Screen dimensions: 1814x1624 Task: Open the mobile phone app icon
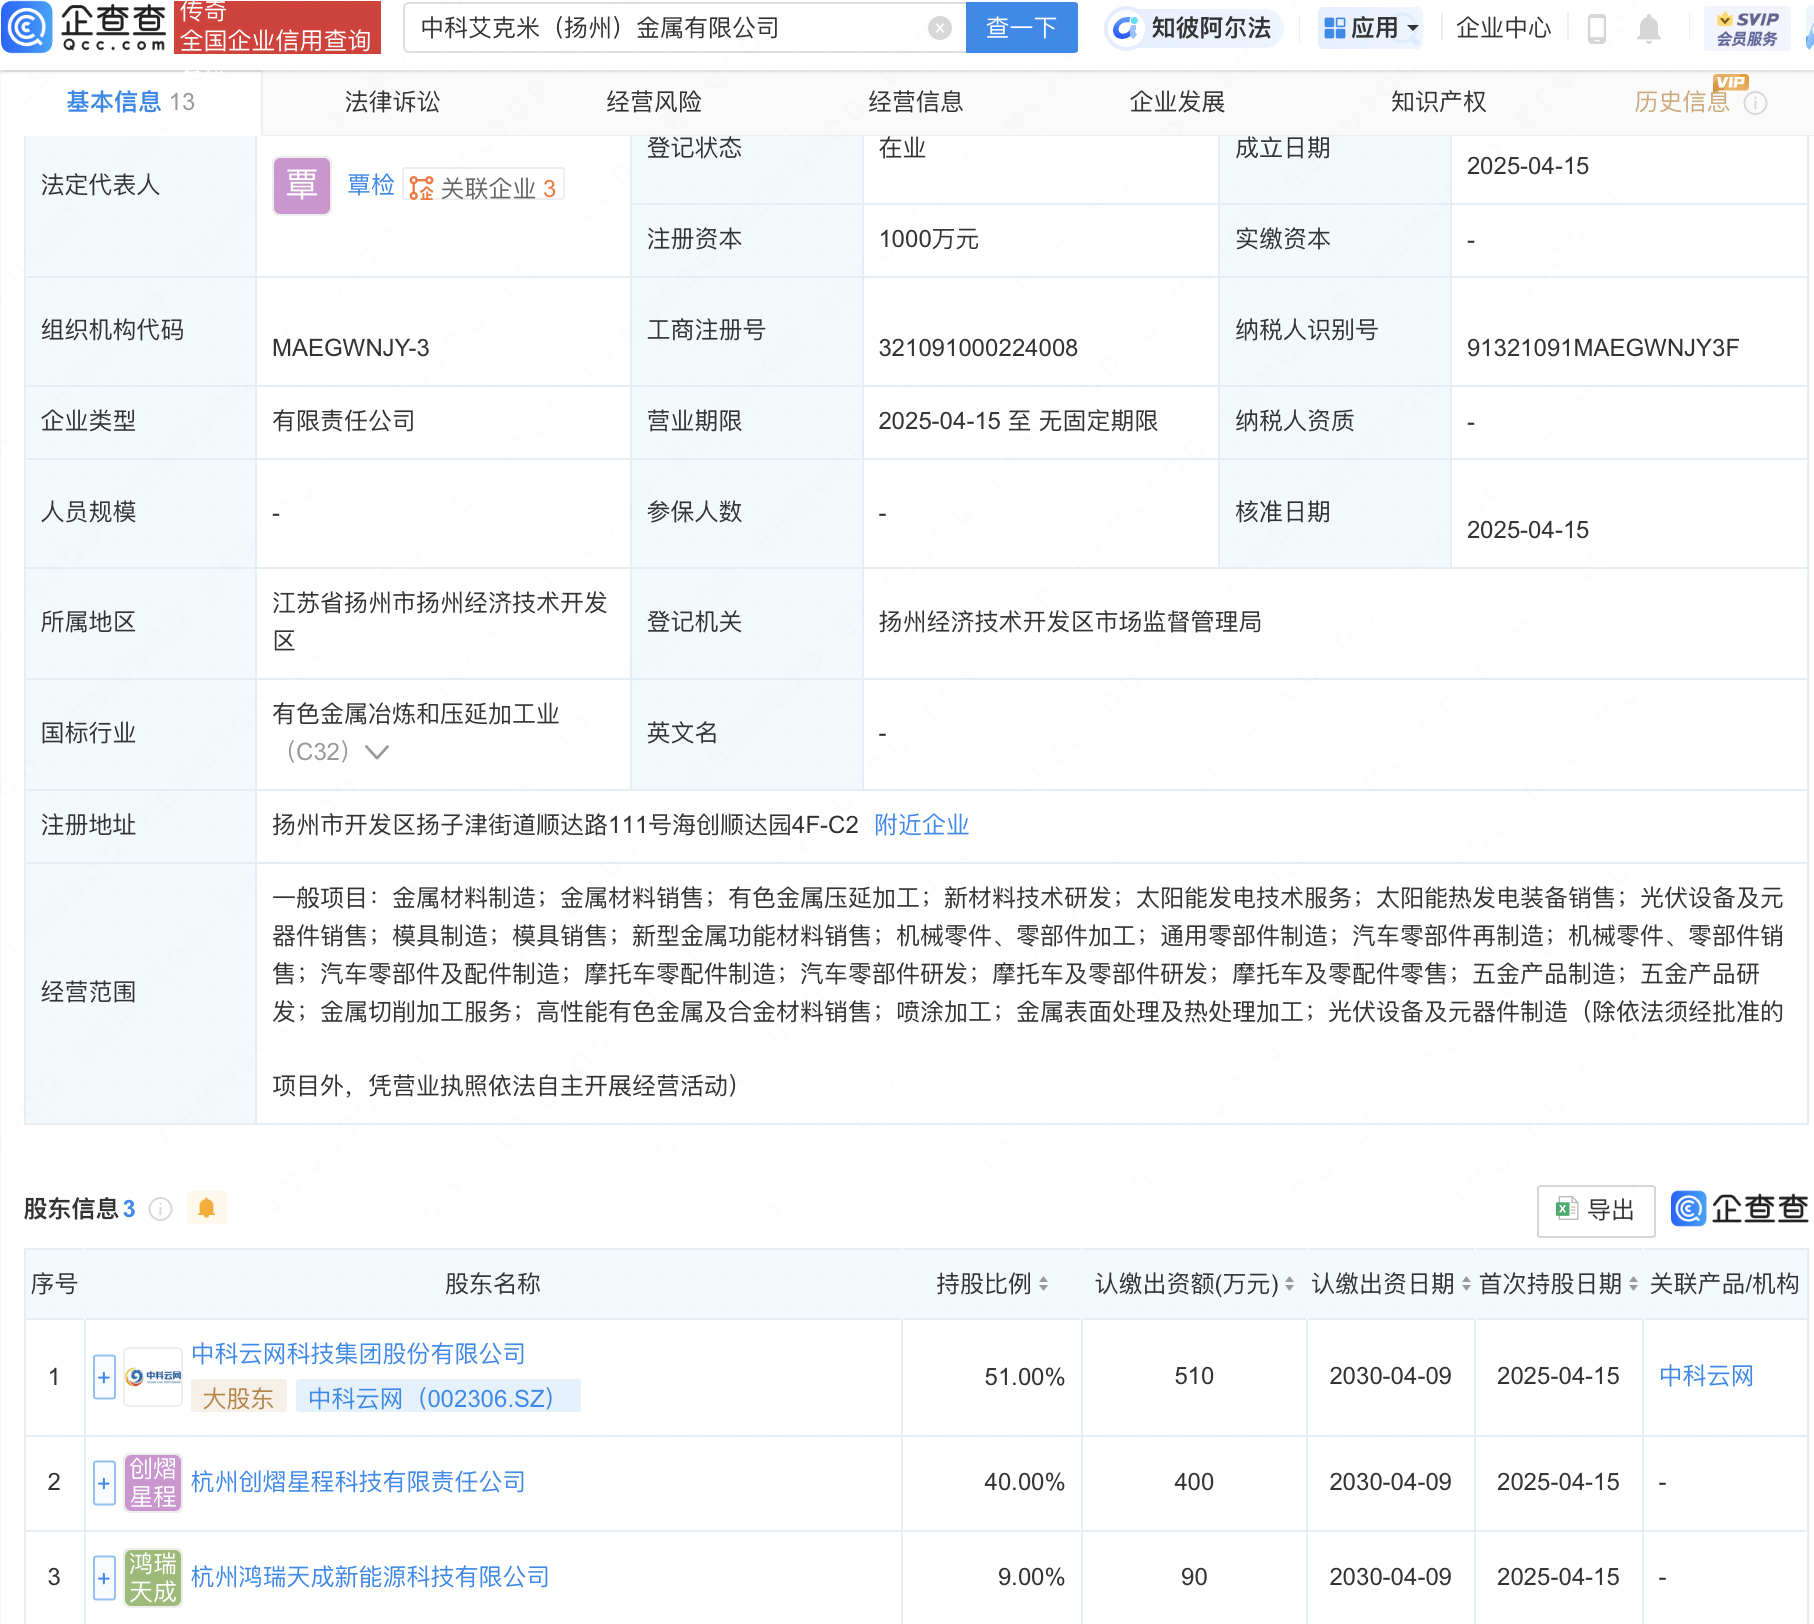click(1597, 29)
